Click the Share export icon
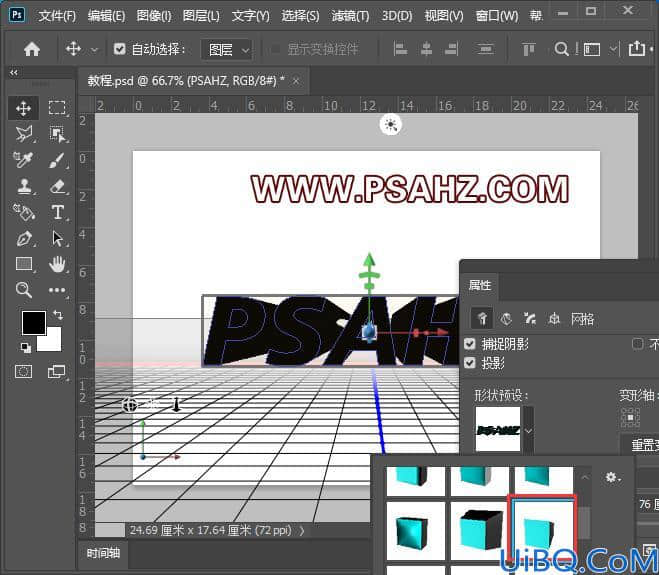 [637, 48]
